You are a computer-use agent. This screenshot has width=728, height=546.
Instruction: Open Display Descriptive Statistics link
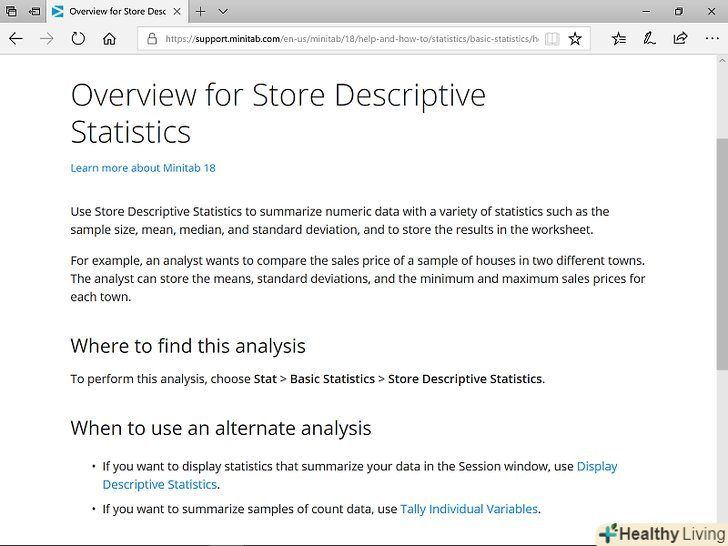point(360,475)
